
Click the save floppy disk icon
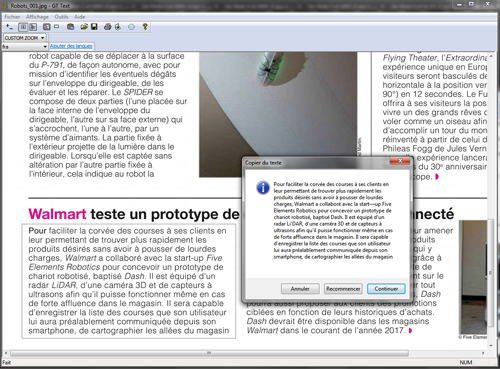(94, 27)
